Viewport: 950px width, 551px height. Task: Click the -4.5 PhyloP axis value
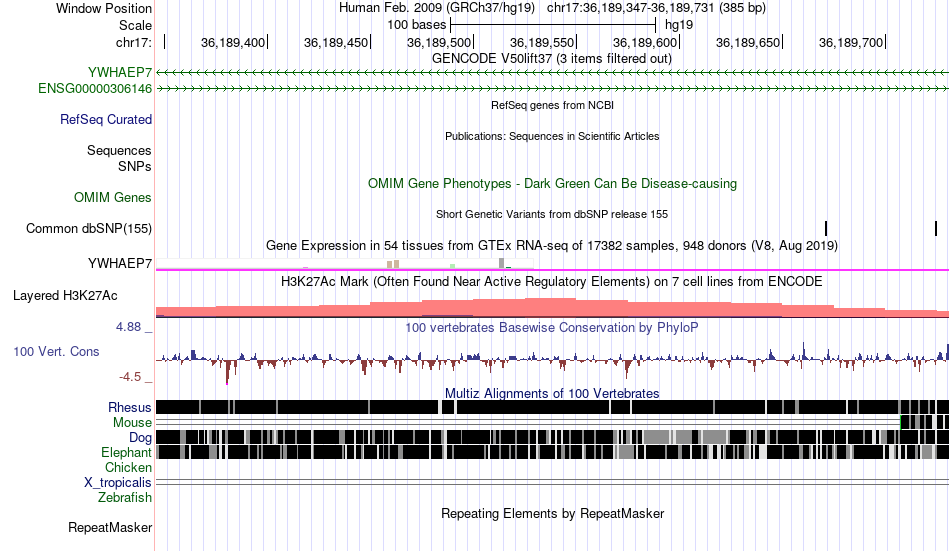(130, 377)
